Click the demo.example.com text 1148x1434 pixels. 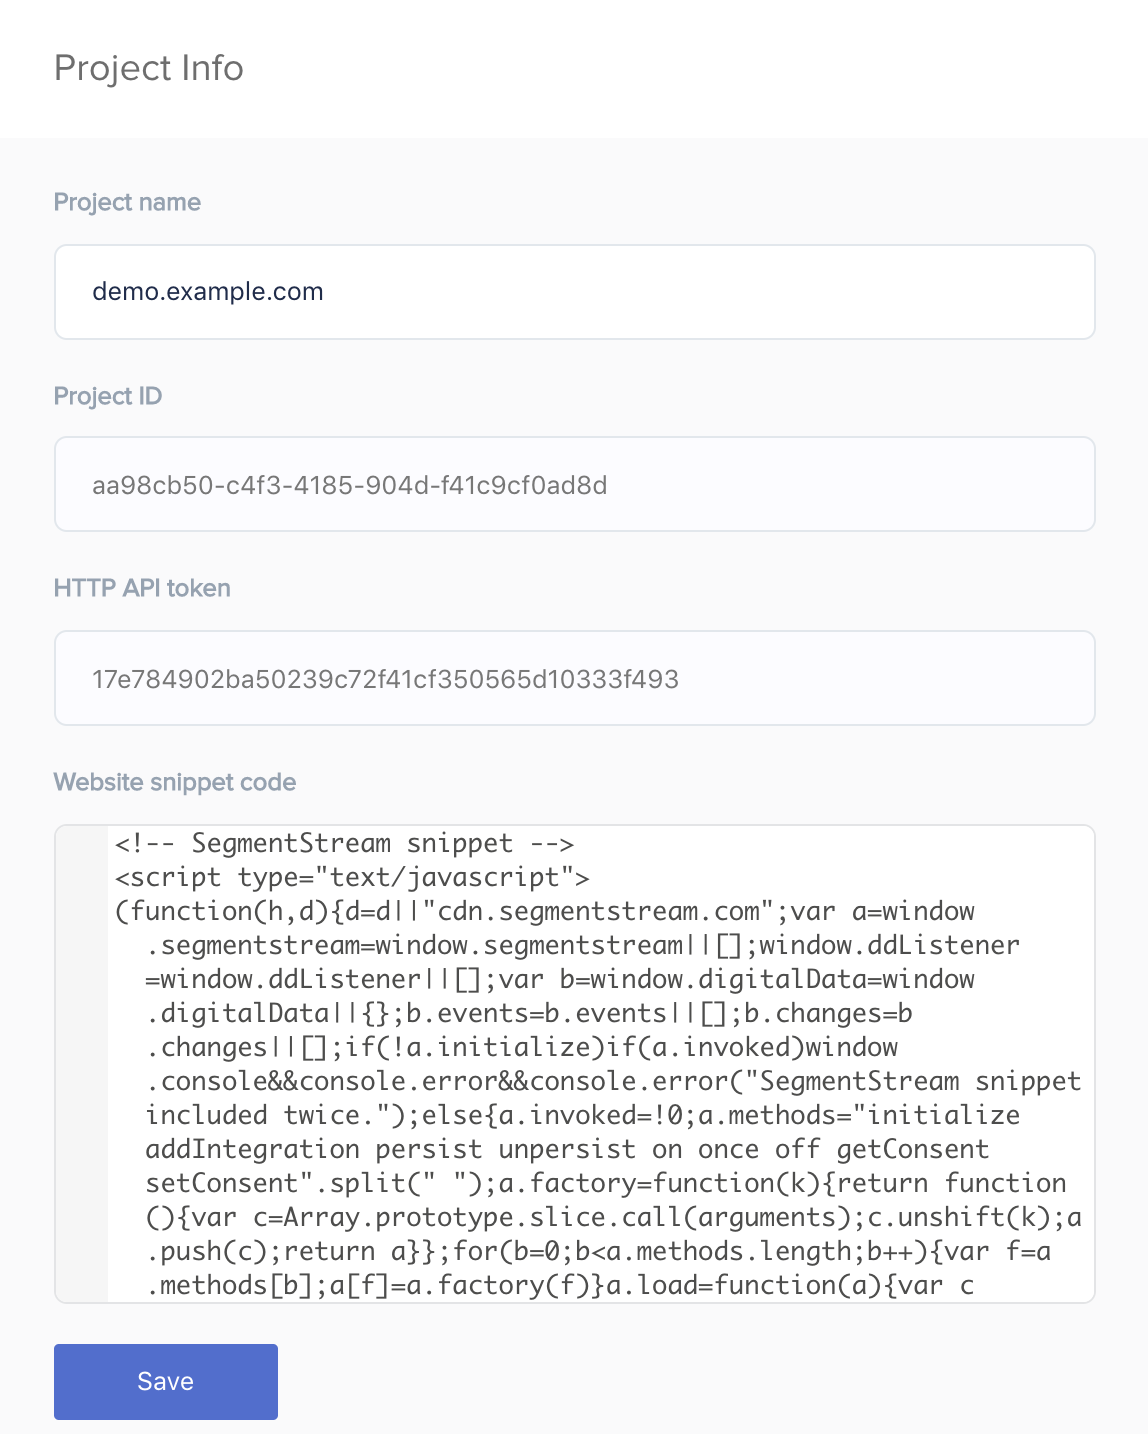208,292
